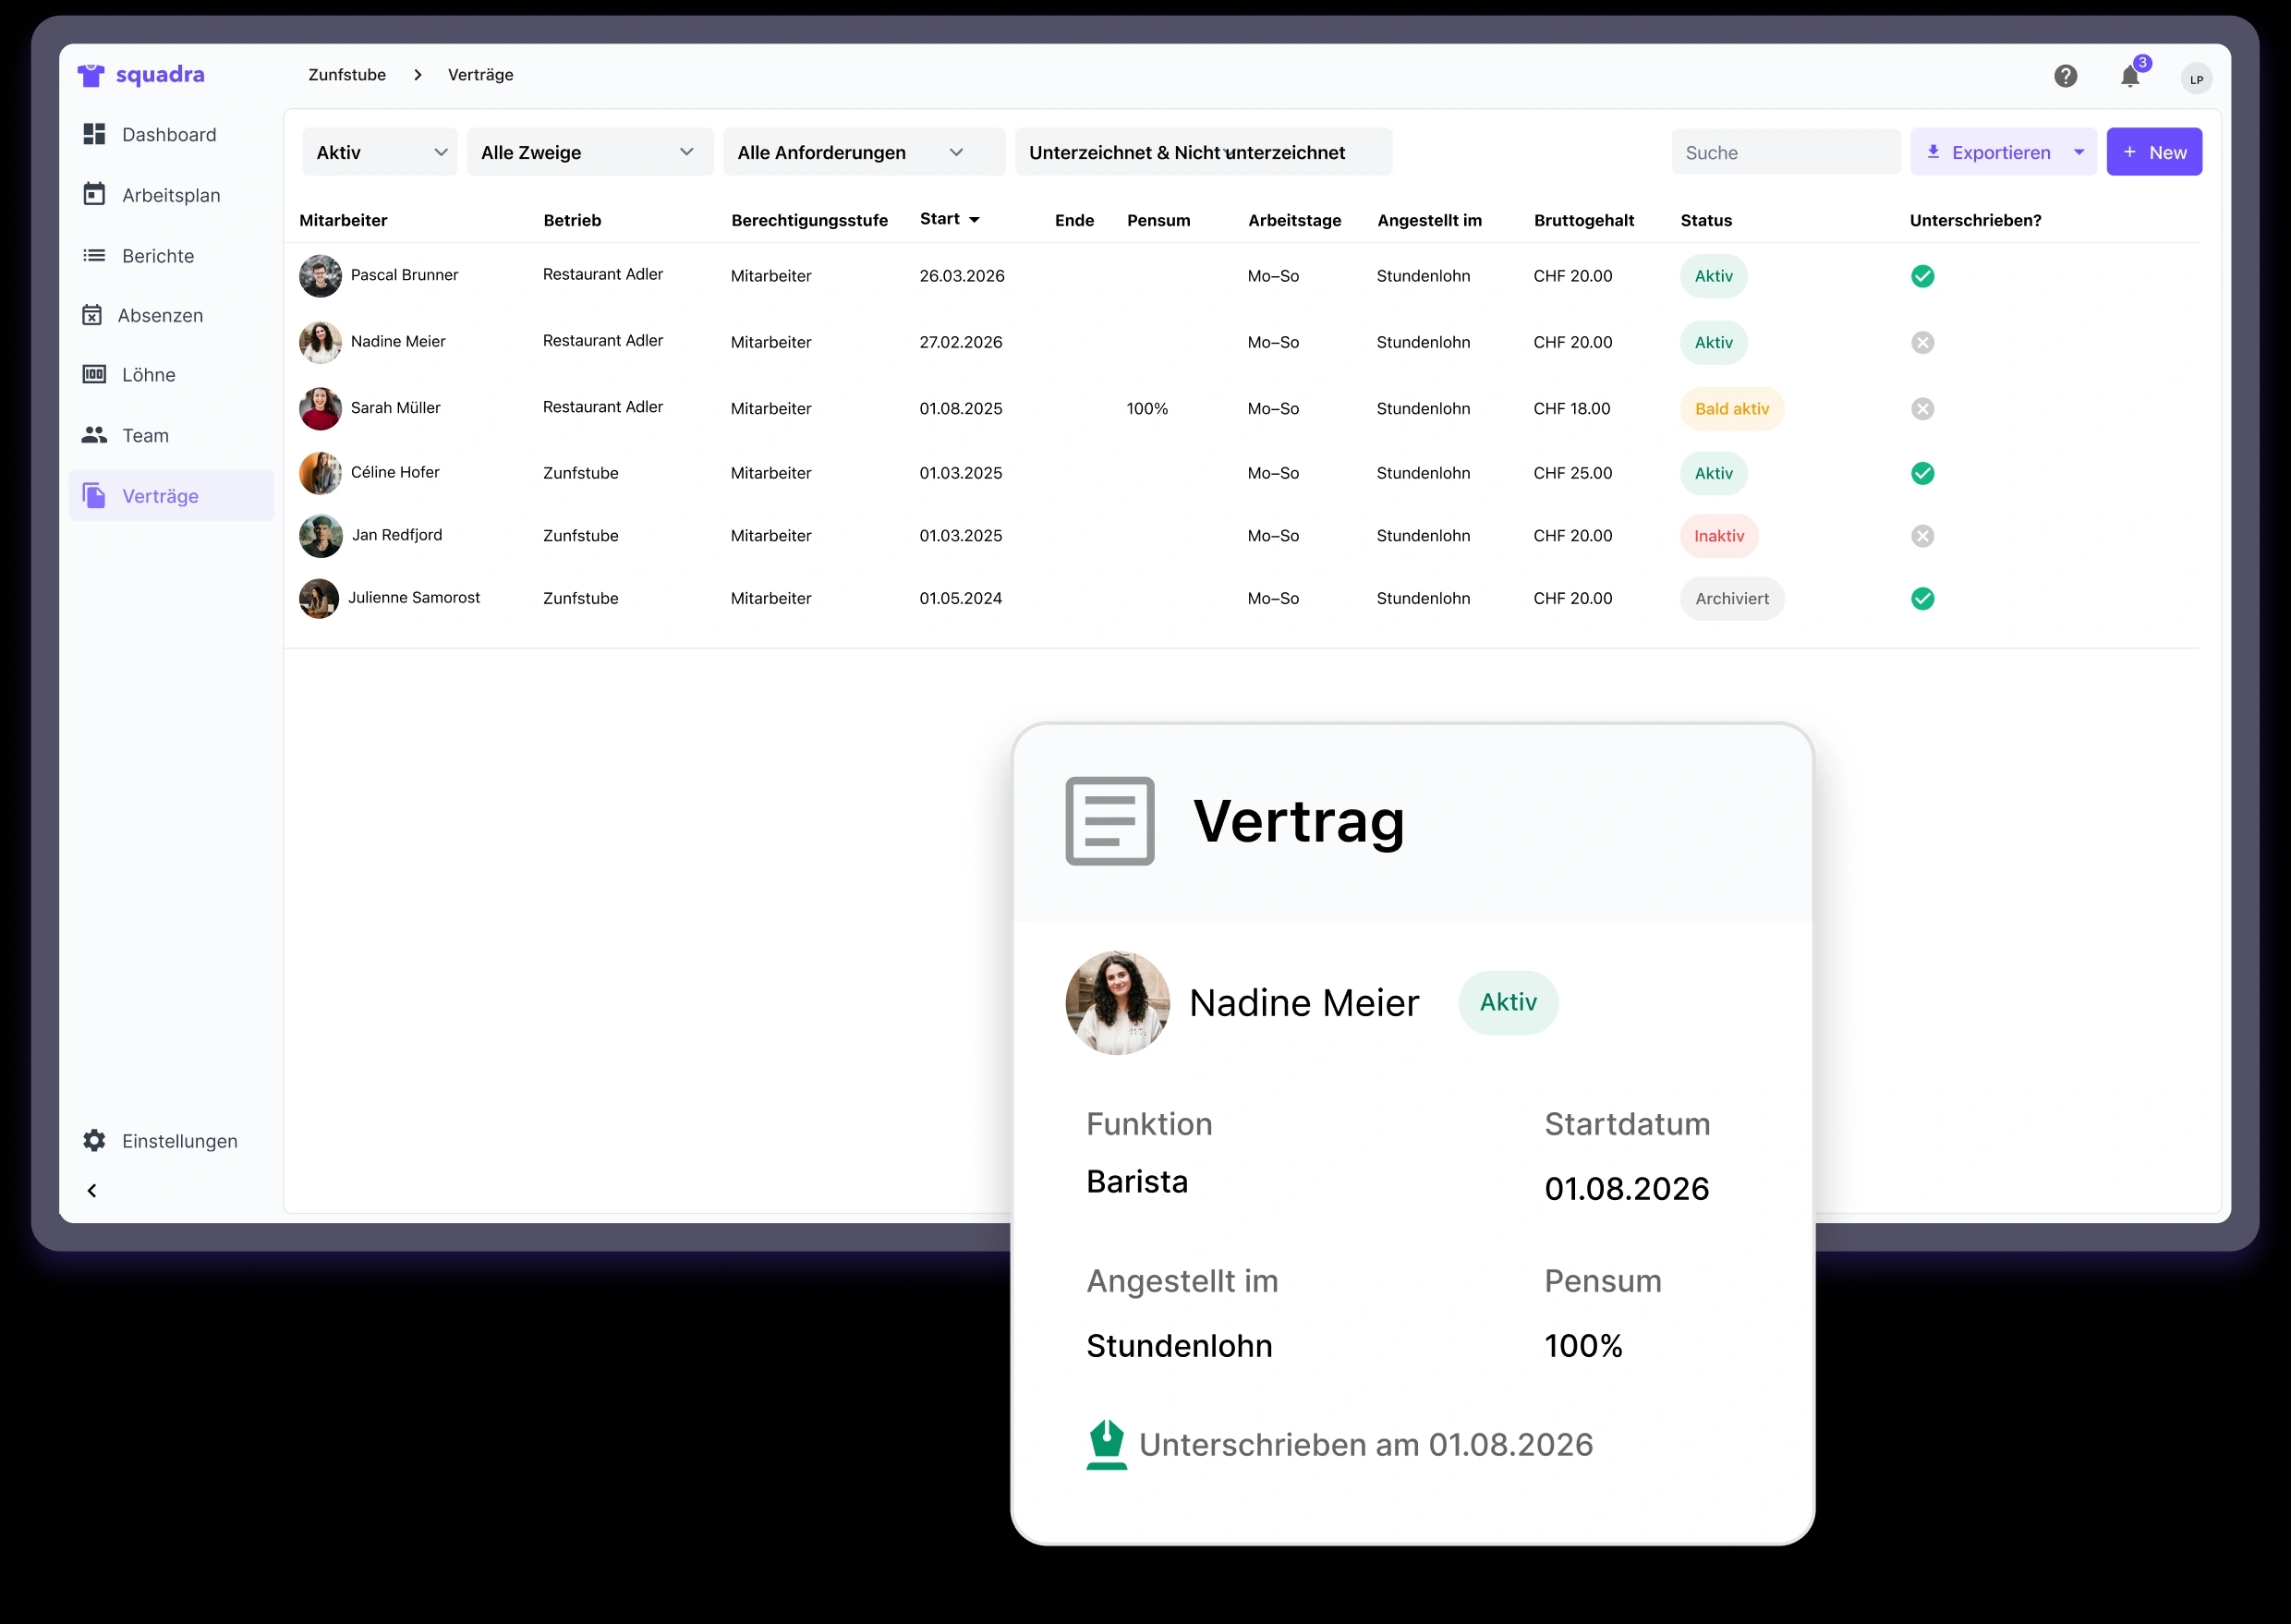This screenshot has width=2291, height=1624.
Task: Click Bald aktiv status badge
Action: coord(1732,408)
